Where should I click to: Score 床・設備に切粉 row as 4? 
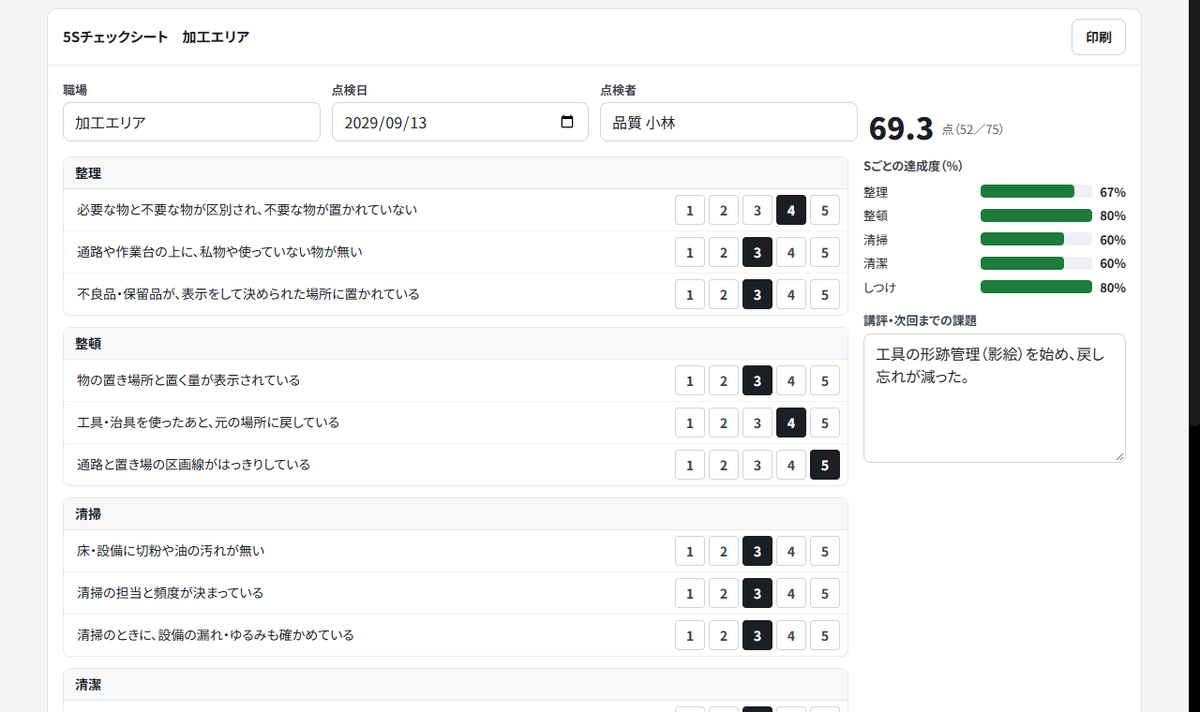coord(790,551)
